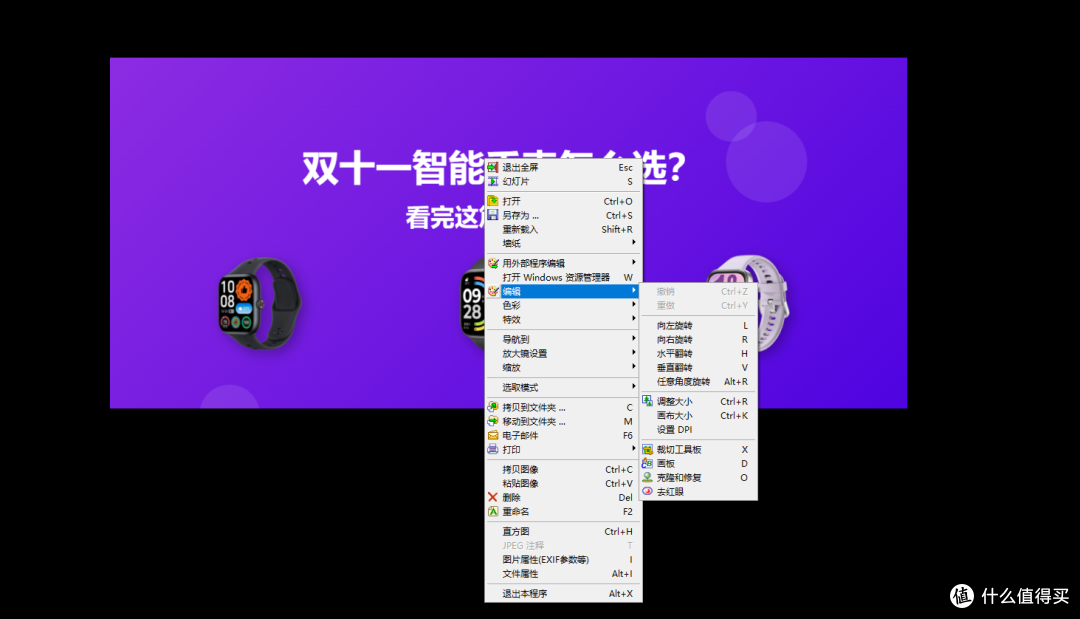
Task: Choose 退出本程序 to exit the program
Action: [563, 594]
